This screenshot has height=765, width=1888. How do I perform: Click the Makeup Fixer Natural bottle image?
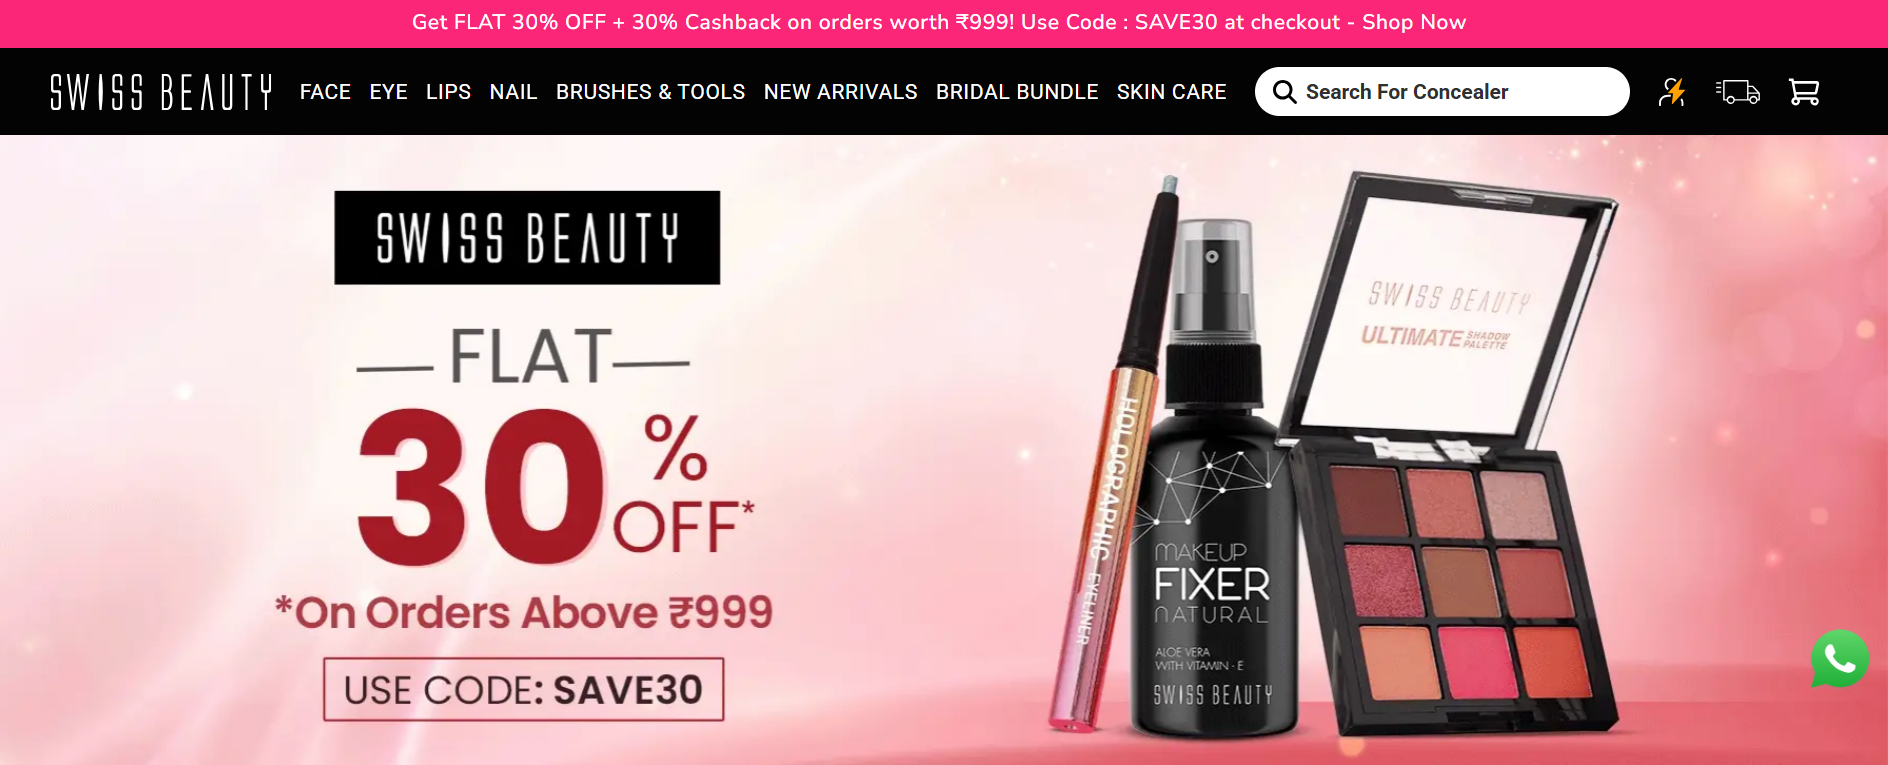point(1212,480)
